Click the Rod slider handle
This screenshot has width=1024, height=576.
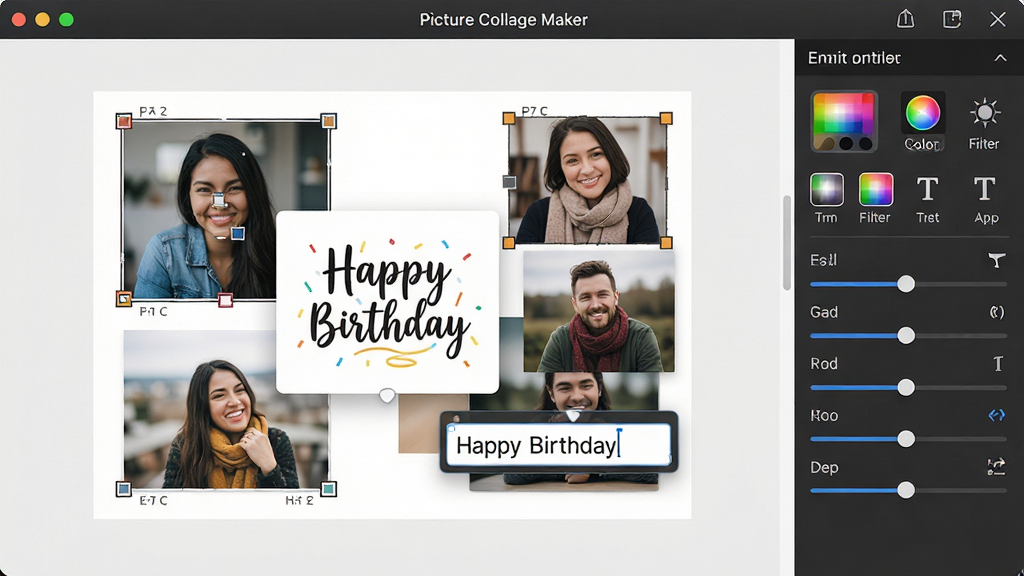[x=906, y=388]
